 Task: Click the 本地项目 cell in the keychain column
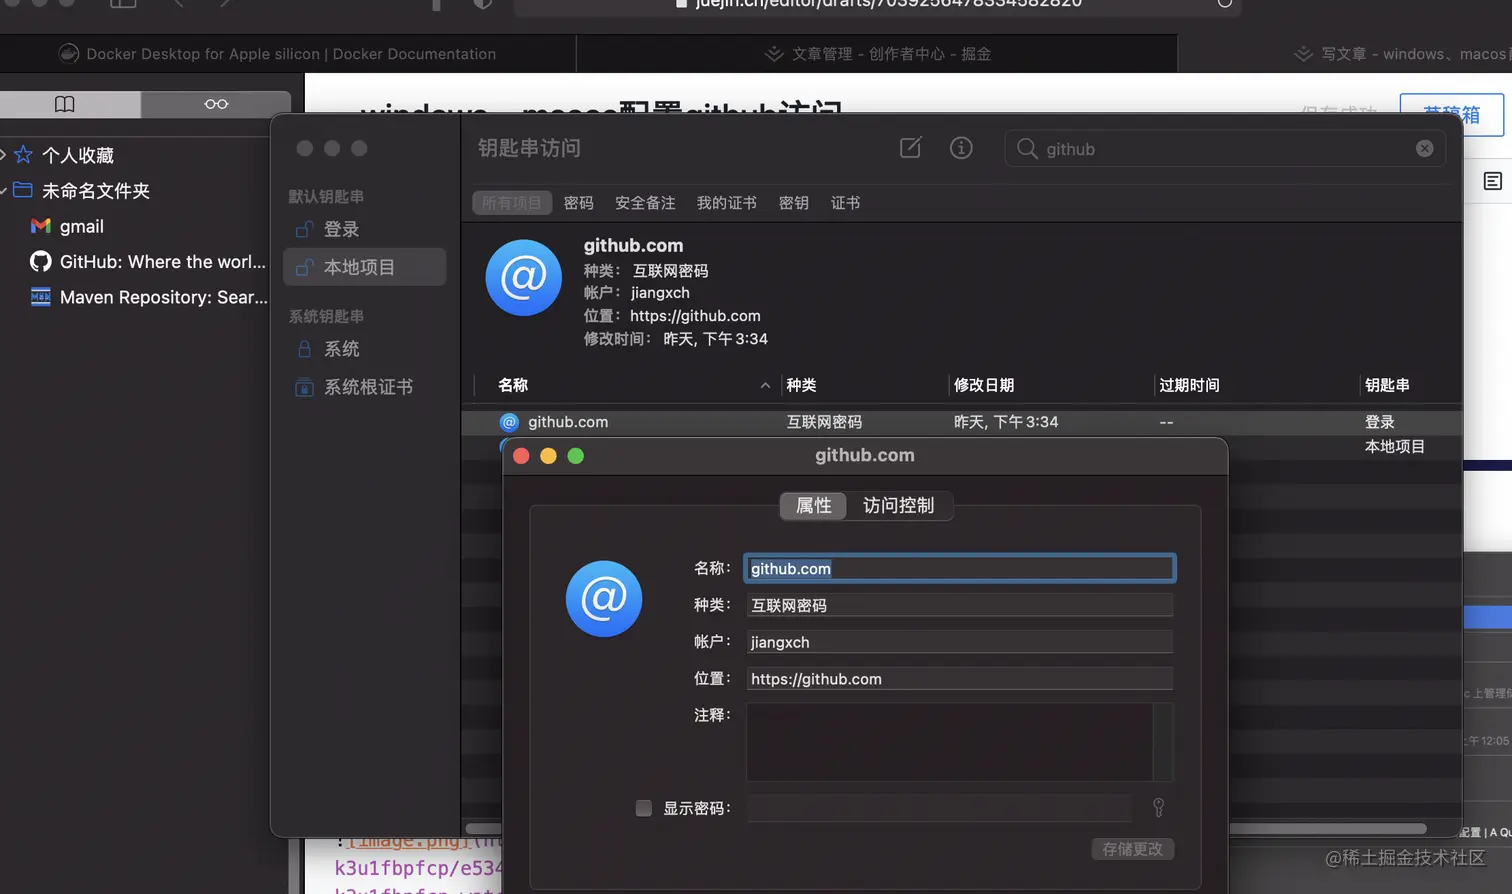[1394, 447]
